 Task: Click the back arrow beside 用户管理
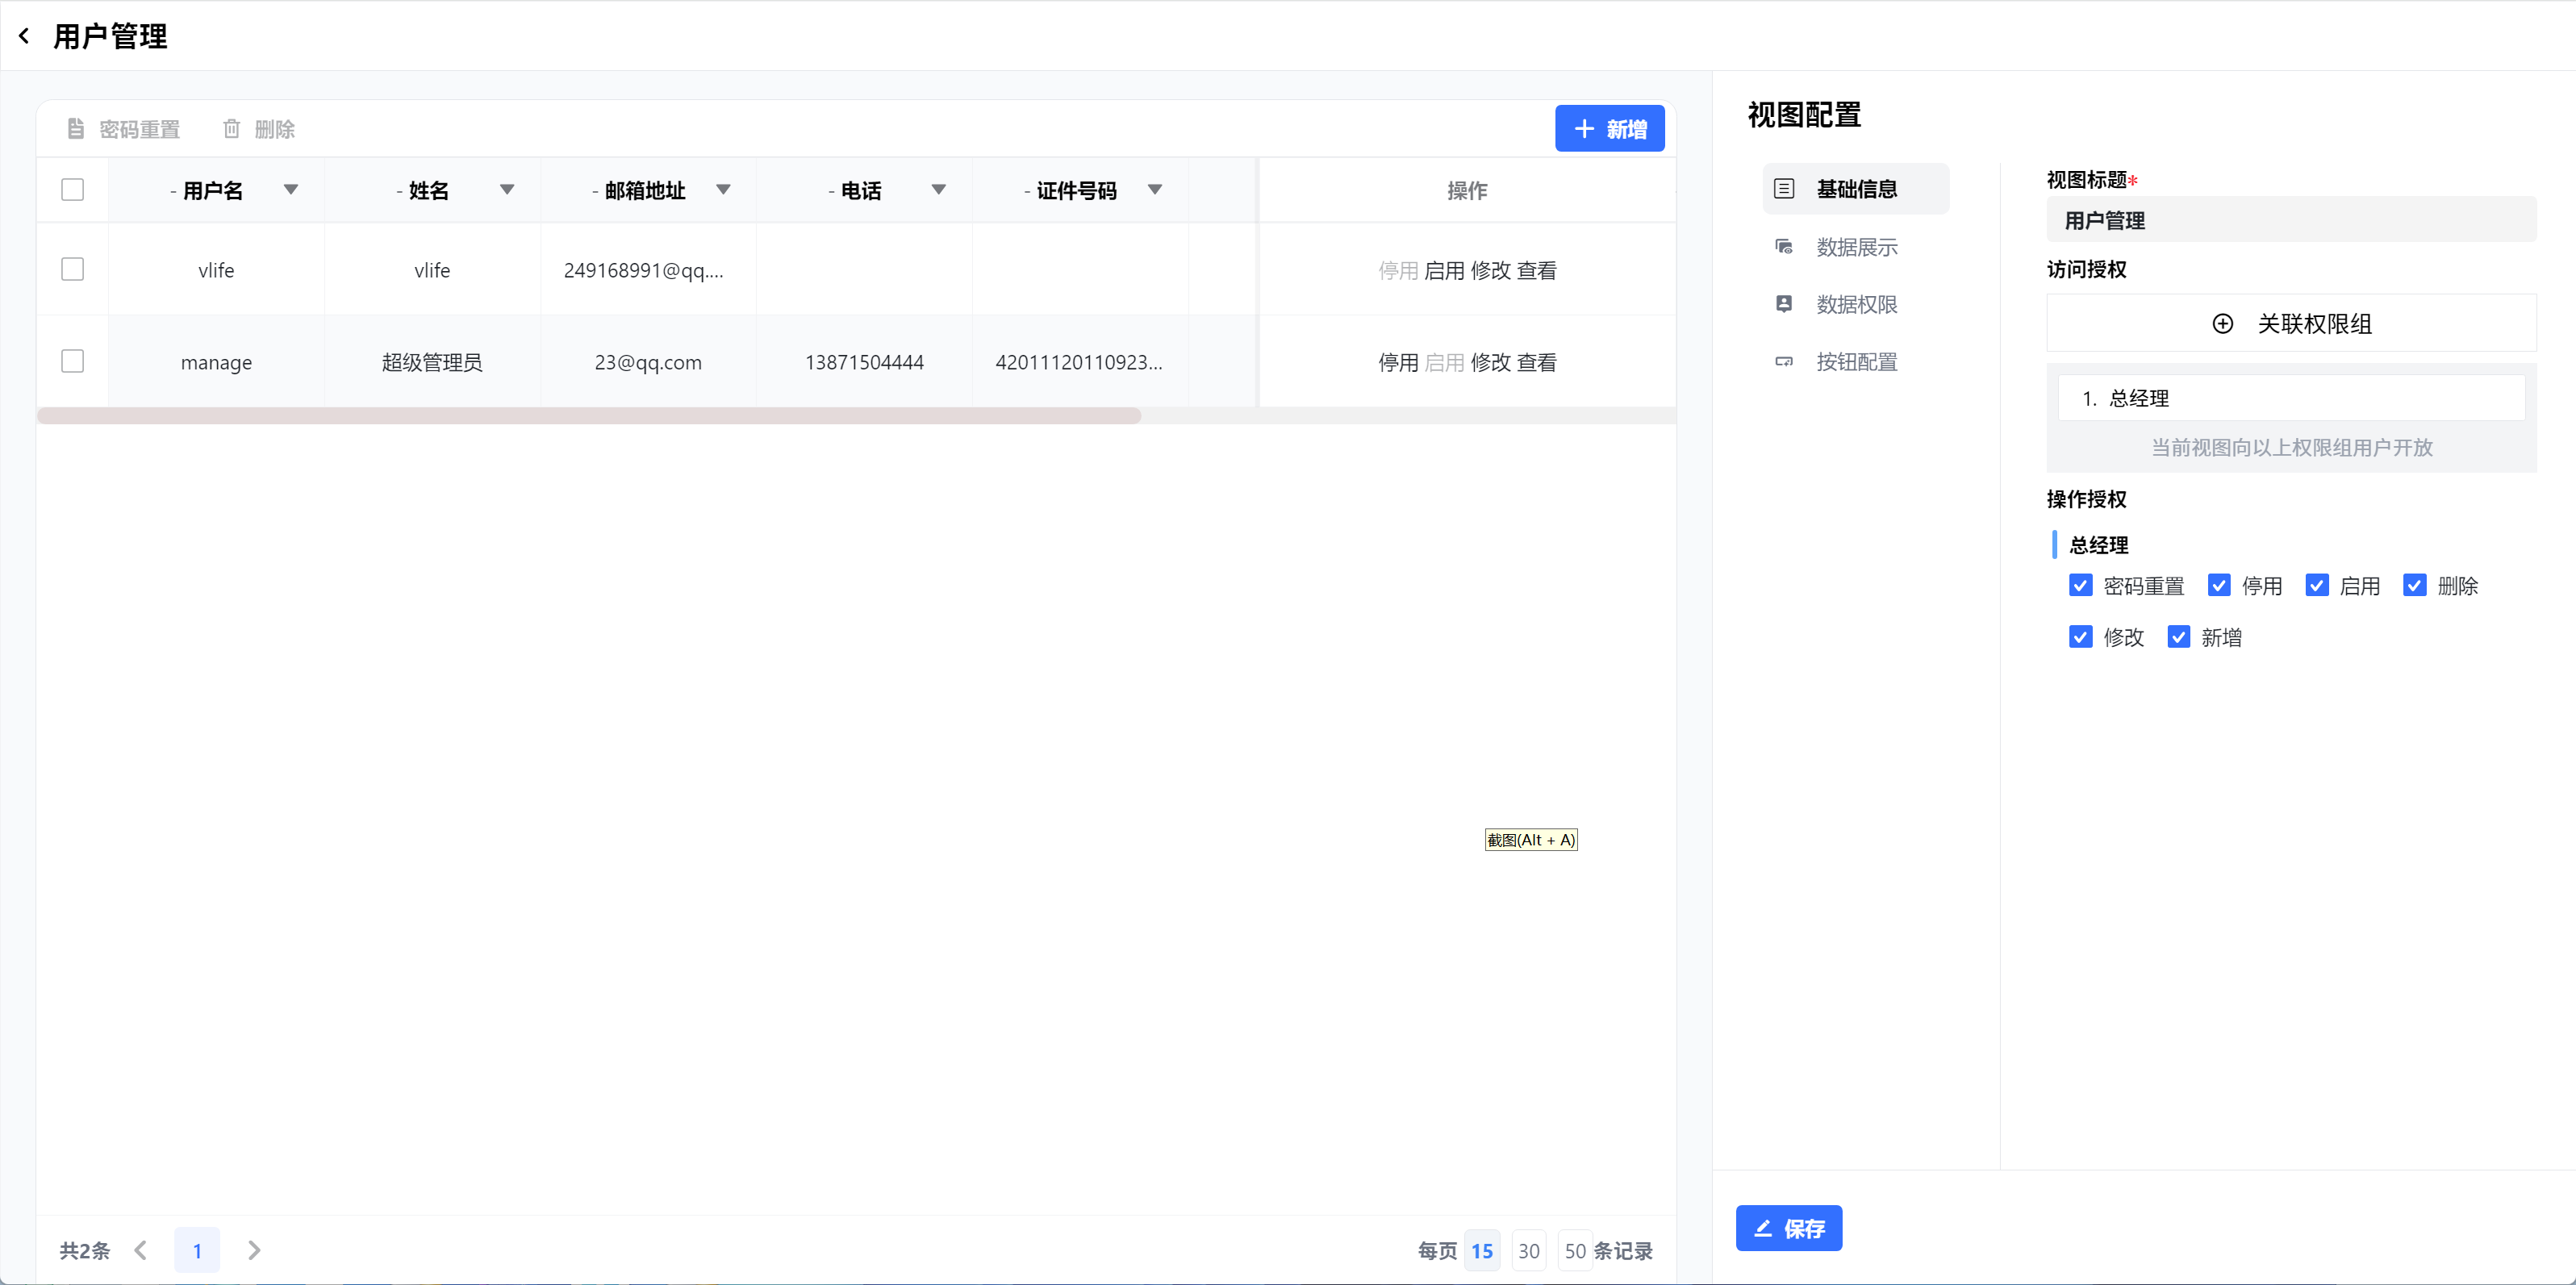24,37
